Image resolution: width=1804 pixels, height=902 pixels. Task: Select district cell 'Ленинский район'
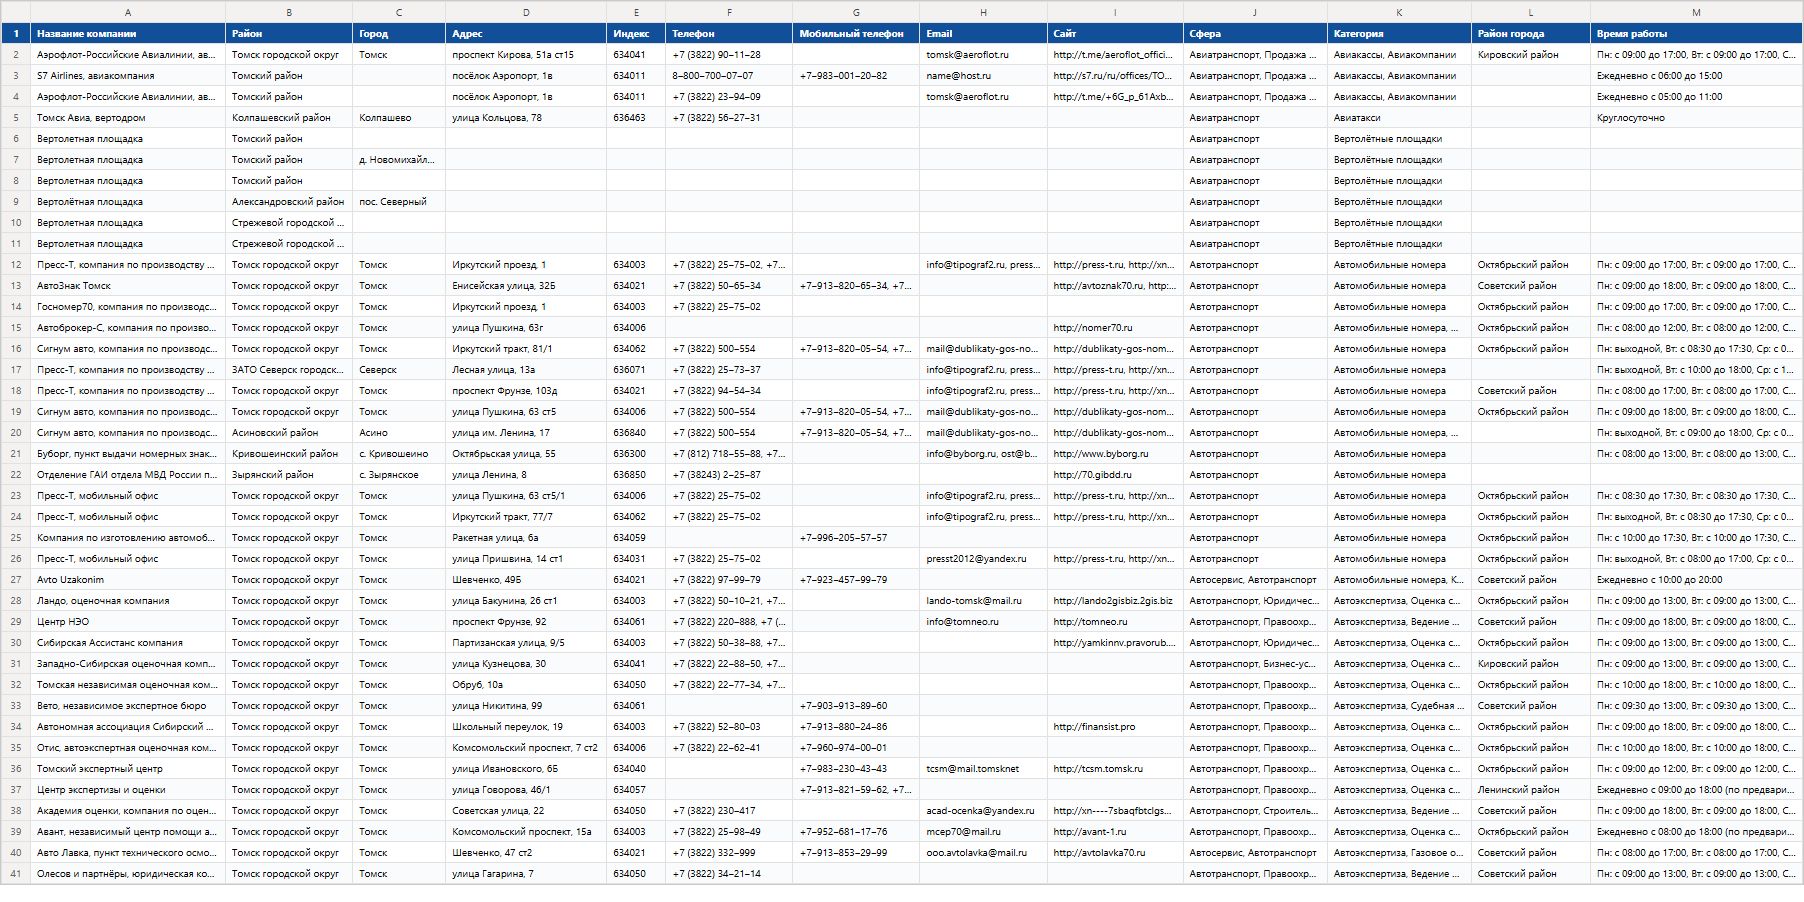[1531, 790]
